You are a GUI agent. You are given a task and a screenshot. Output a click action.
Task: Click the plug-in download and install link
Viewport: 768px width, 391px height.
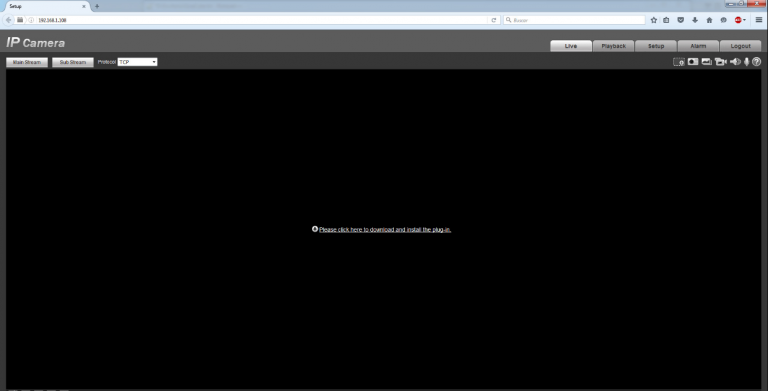[x=385, y=229]
